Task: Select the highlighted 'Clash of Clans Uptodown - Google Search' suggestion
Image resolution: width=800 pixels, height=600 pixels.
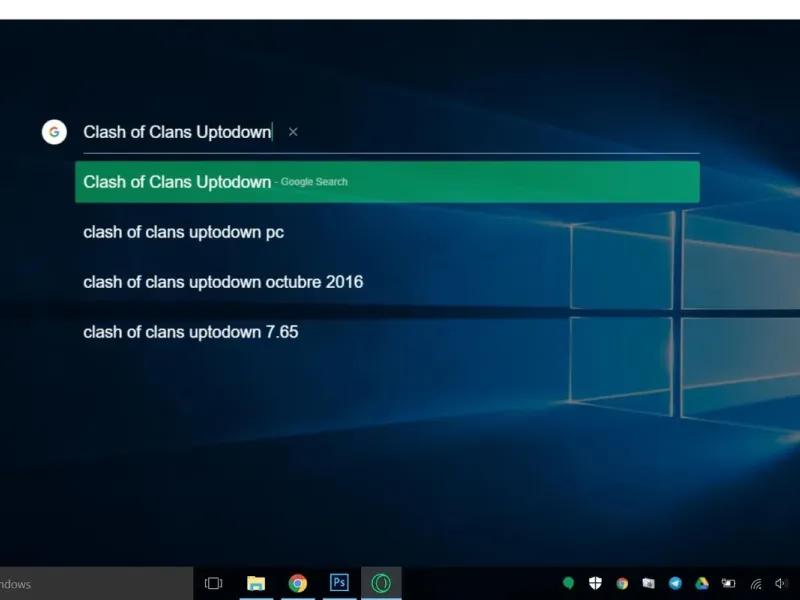Action: click(x=387, y=182)
